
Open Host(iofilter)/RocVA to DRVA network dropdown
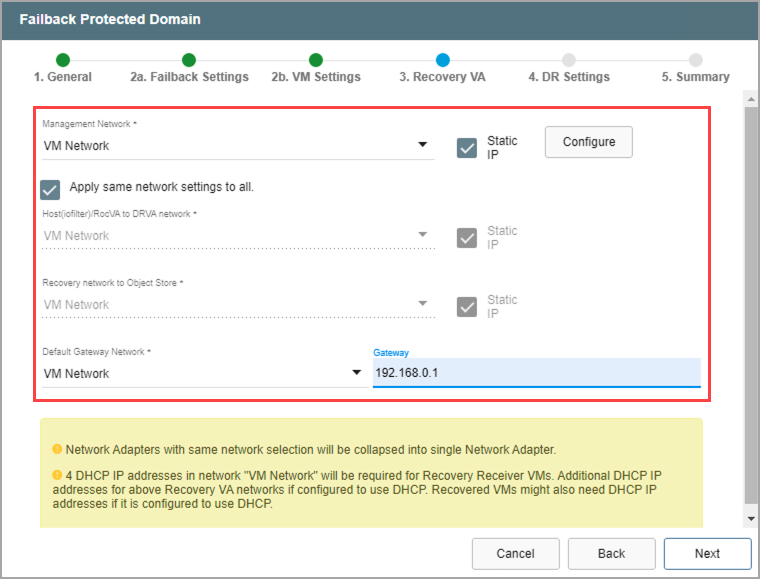tap(237, 236)
